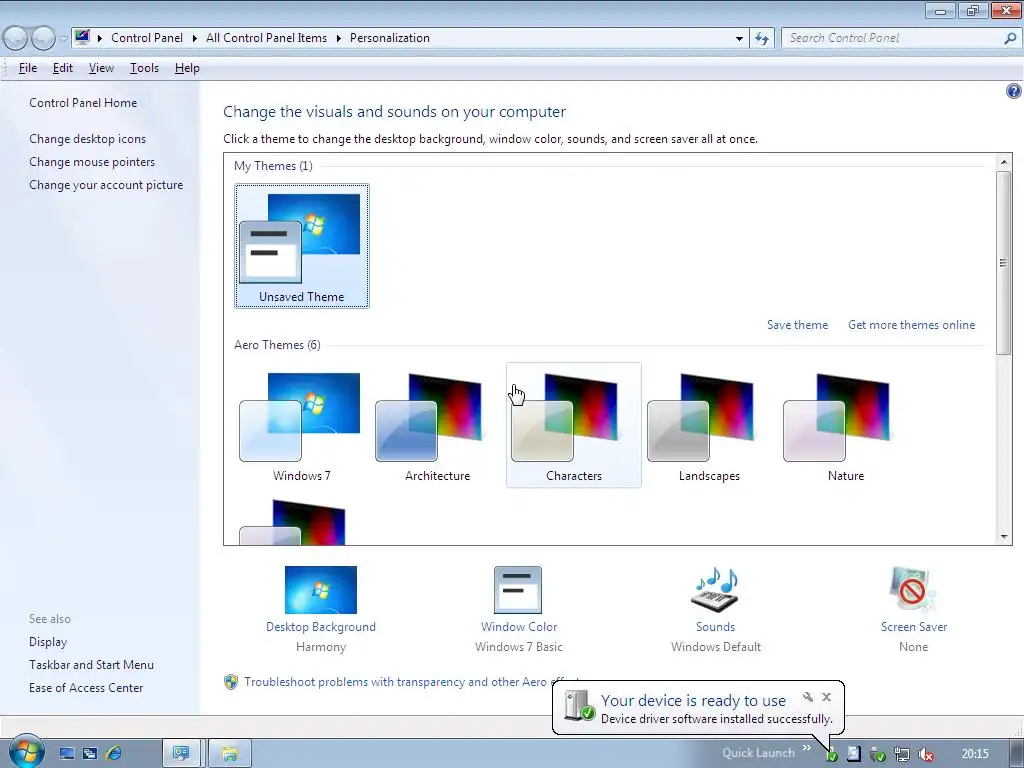Open Windows Explorer taskbar button

coord(229,754)
